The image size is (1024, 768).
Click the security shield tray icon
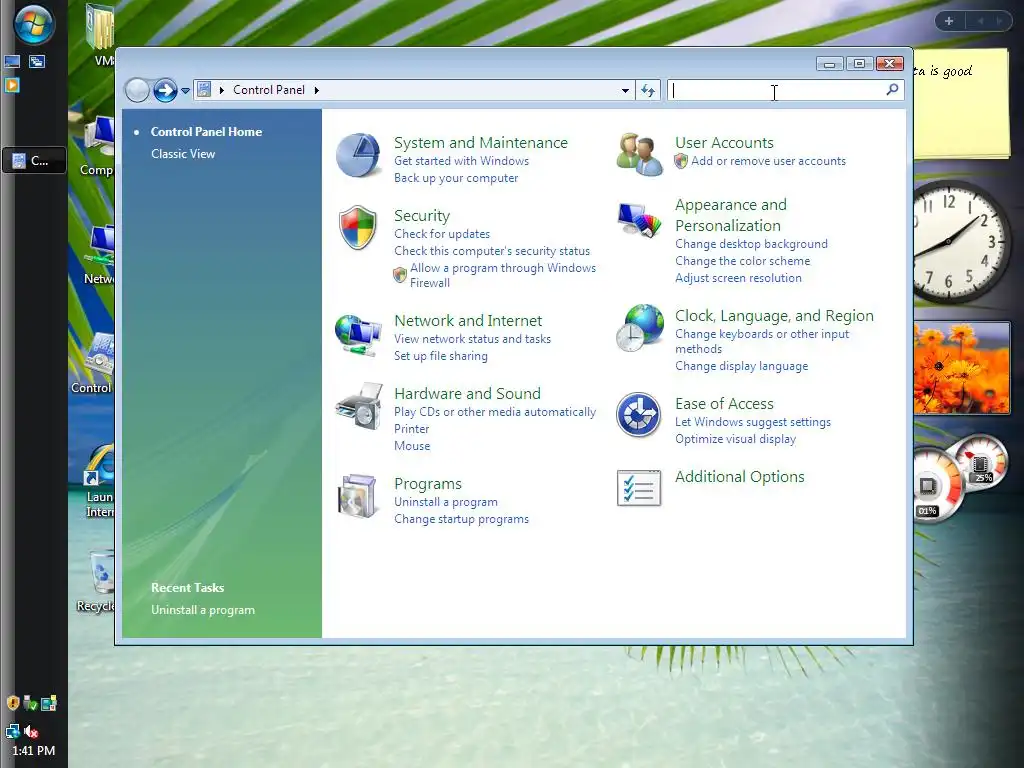coord(12,703)
